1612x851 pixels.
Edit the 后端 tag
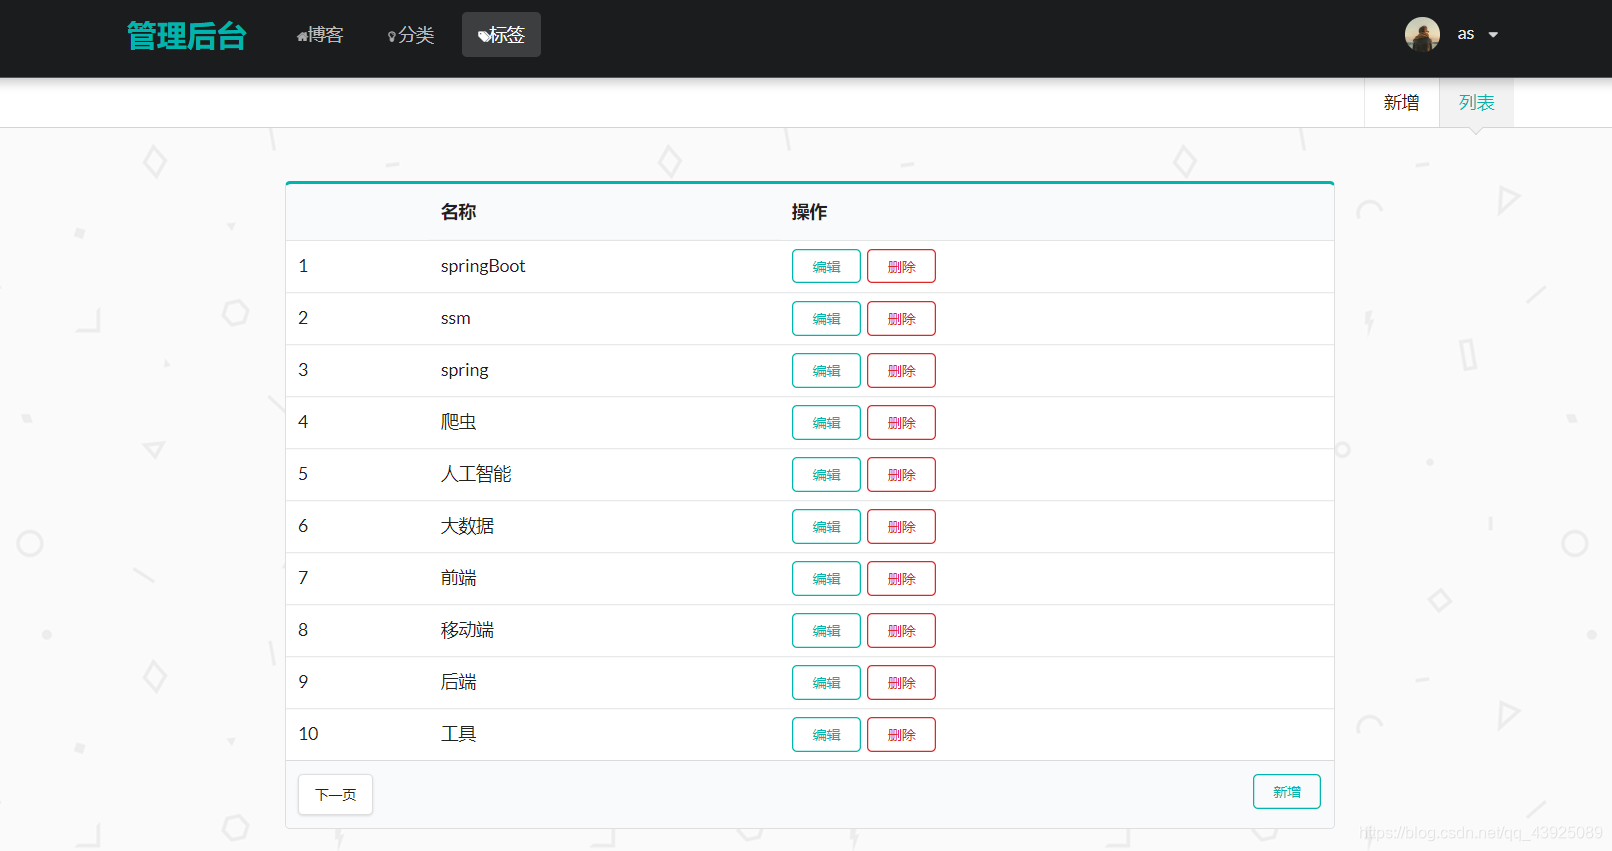[x=826, y=683]
